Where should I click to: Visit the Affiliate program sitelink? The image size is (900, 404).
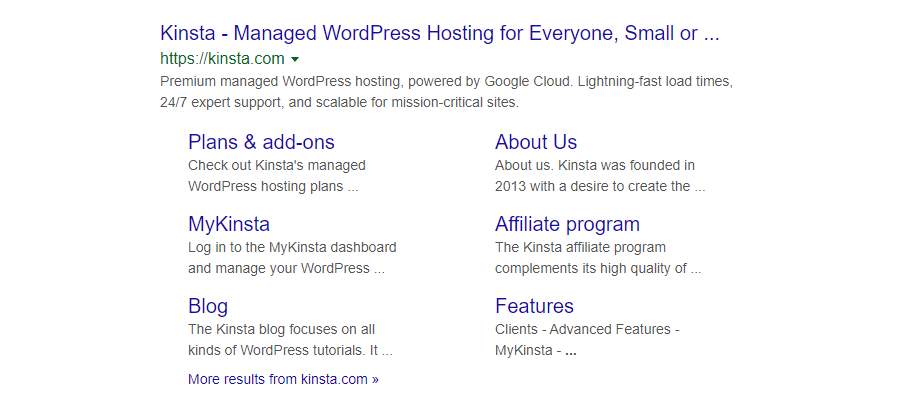[567, 224]
